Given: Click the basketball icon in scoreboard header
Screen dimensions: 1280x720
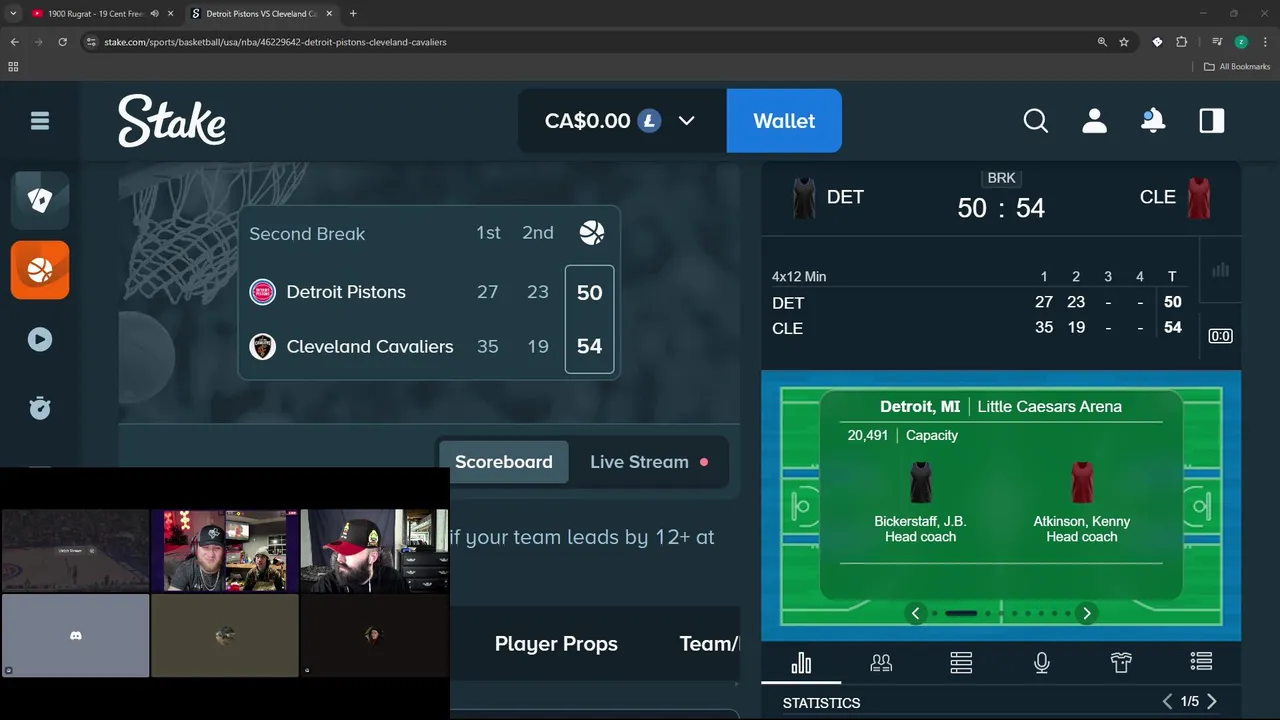Looking at the screenshot, I should point(592,233).
